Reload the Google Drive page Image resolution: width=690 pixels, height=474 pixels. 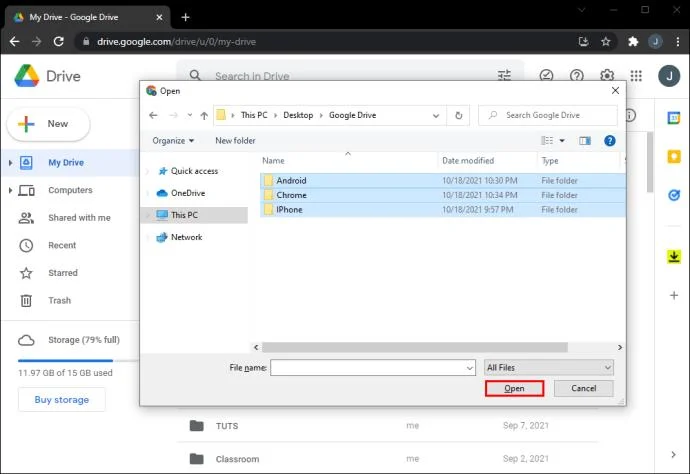[x=59, y=42]
